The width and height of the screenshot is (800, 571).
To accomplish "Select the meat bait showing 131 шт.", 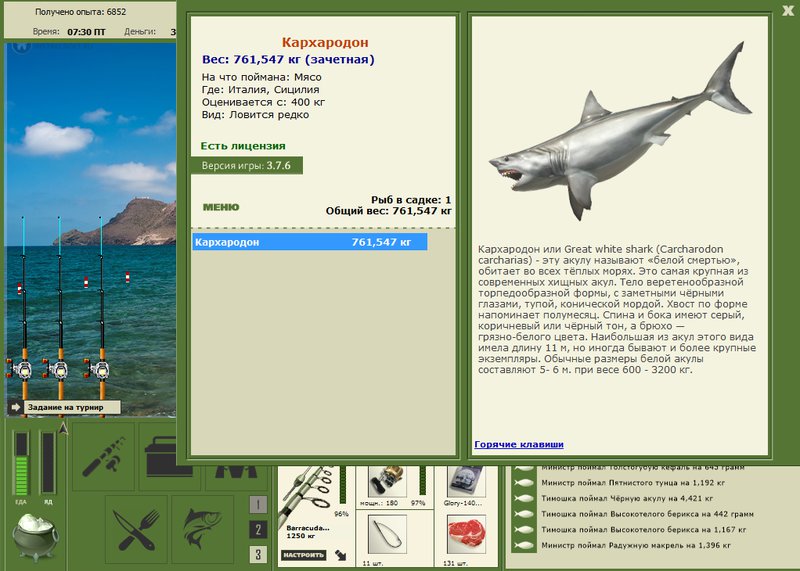I will pyautogui.click(x=466, y=534).
